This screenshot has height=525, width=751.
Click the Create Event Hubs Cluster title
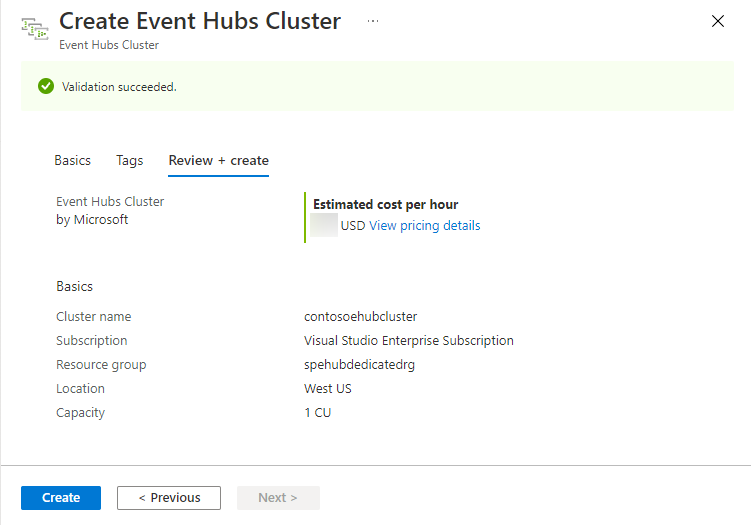click(x=200, y=21)
